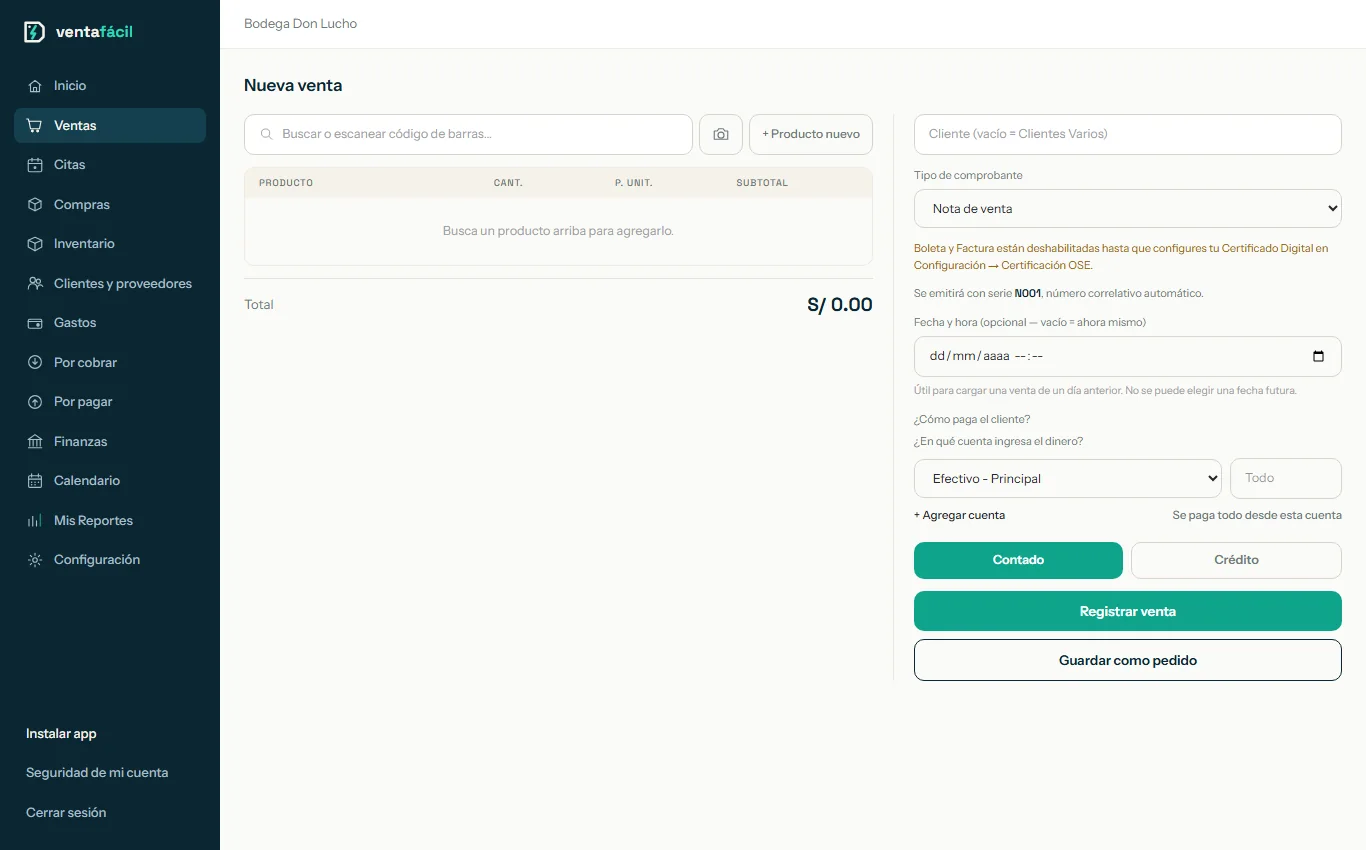
Task: Click Cerrar sesión to log out
Action: (66, 813)
